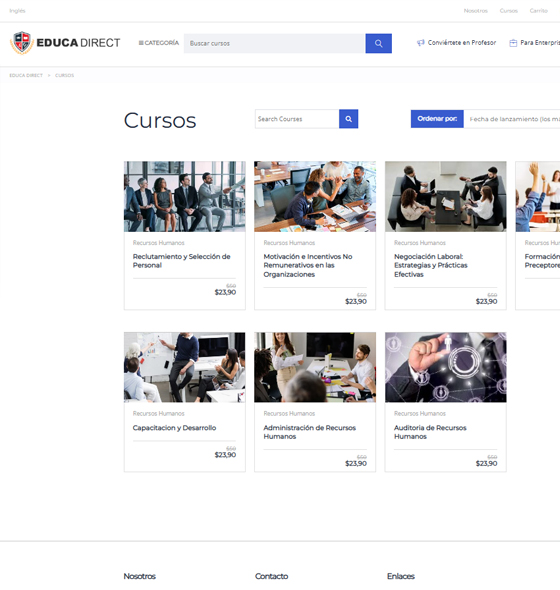
Task: Click the blue header search magnifier button
Action: [378, 43]
